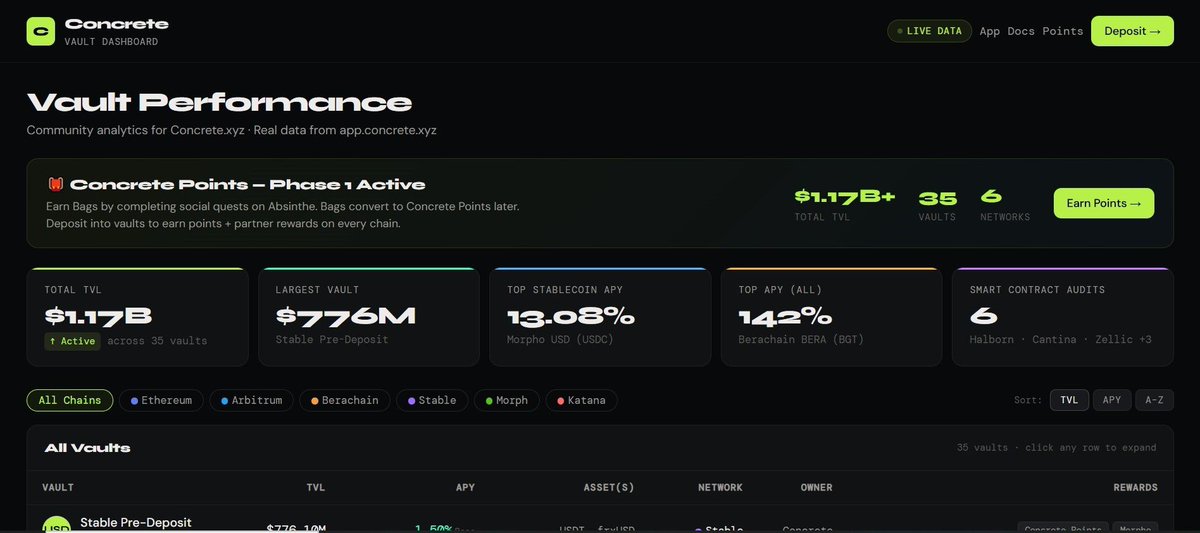Filter vaults by Katana chain
The height and width of the screenshot is (533, 1200).
[581, 400]
